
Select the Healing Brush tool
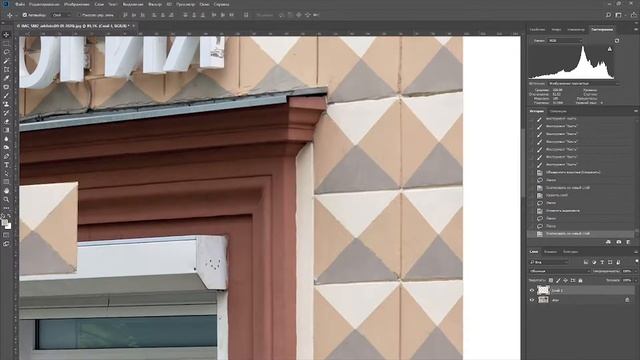[6, 87]
